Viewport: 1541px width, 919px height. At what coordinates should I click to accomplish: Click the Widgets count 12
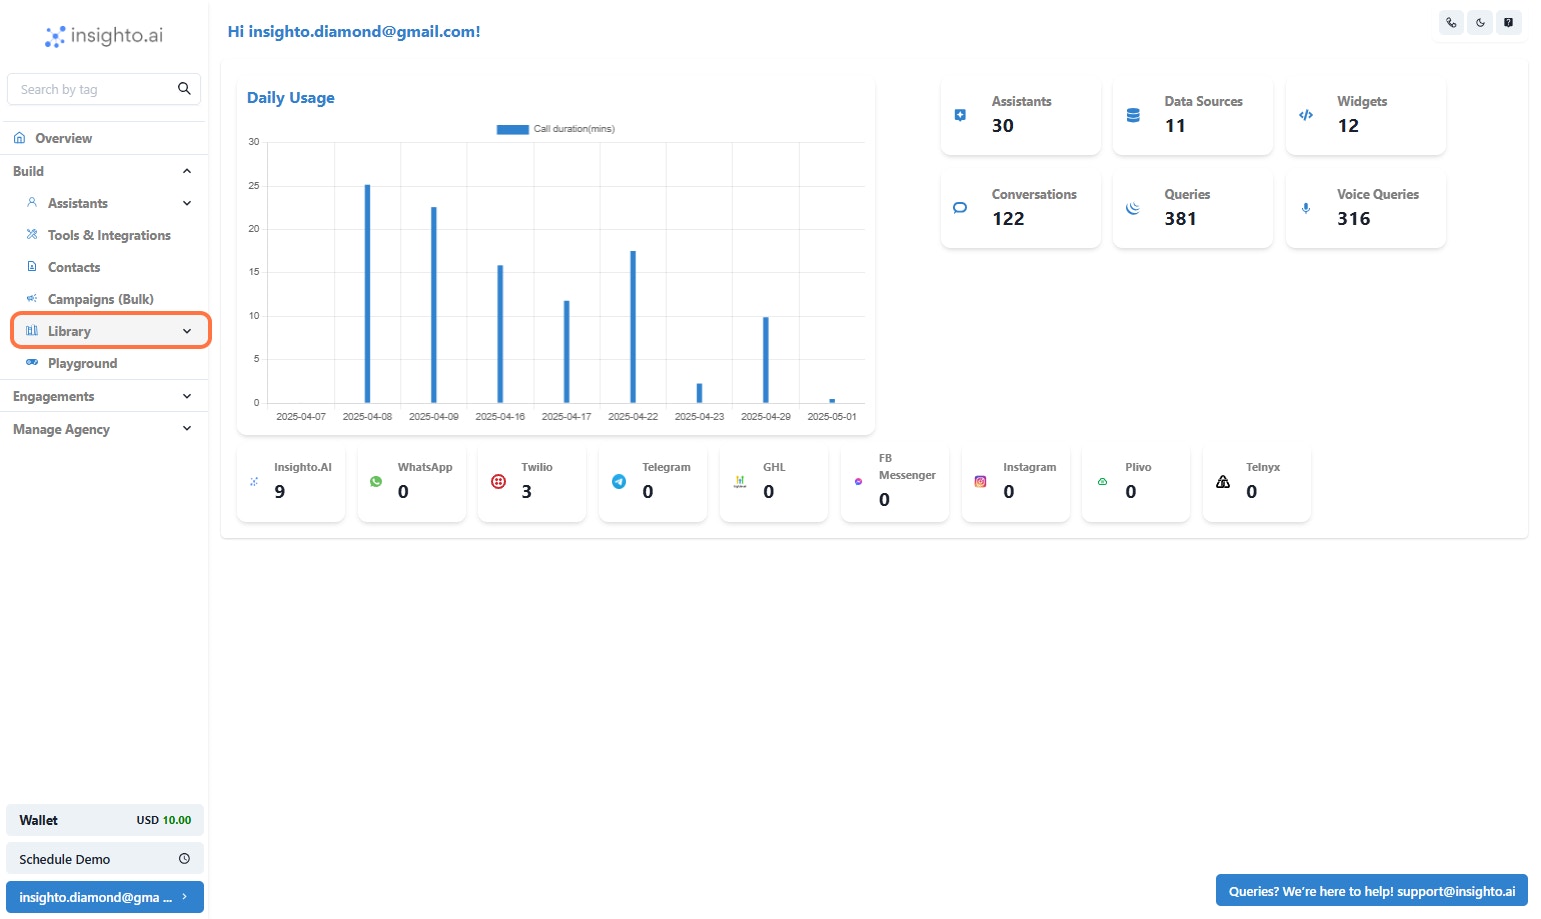(x=1348, y=126)
